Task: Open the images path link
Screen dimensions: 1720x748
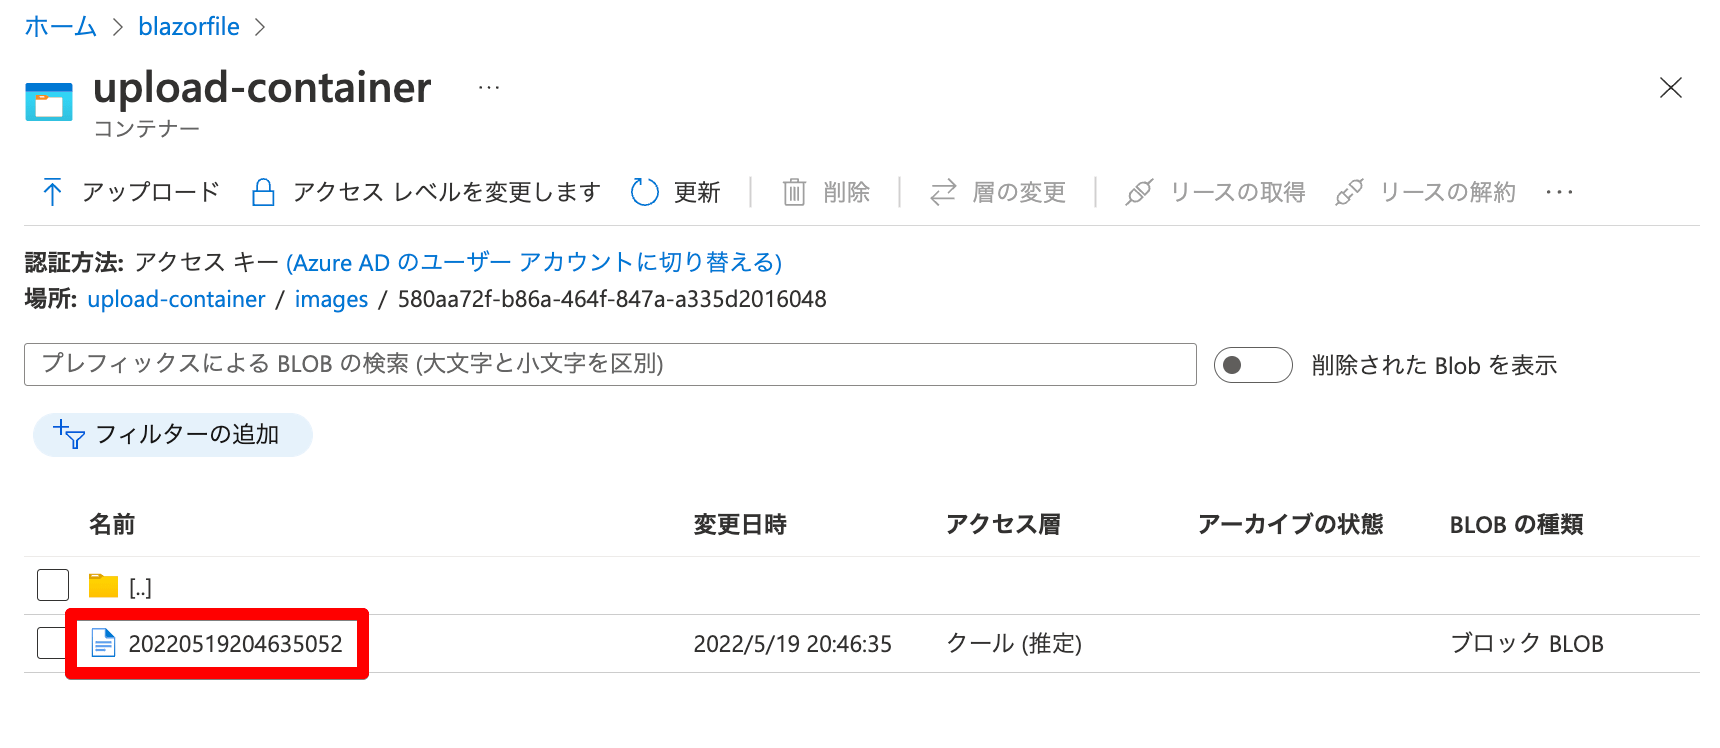Action: [x=331, y=299]
